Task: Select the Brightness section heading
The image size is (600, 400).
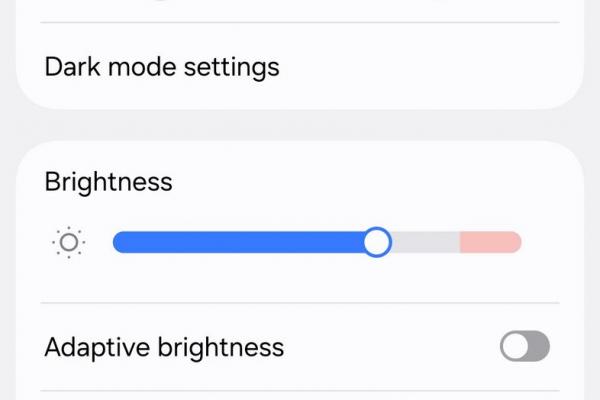Action: coord(109,182)
